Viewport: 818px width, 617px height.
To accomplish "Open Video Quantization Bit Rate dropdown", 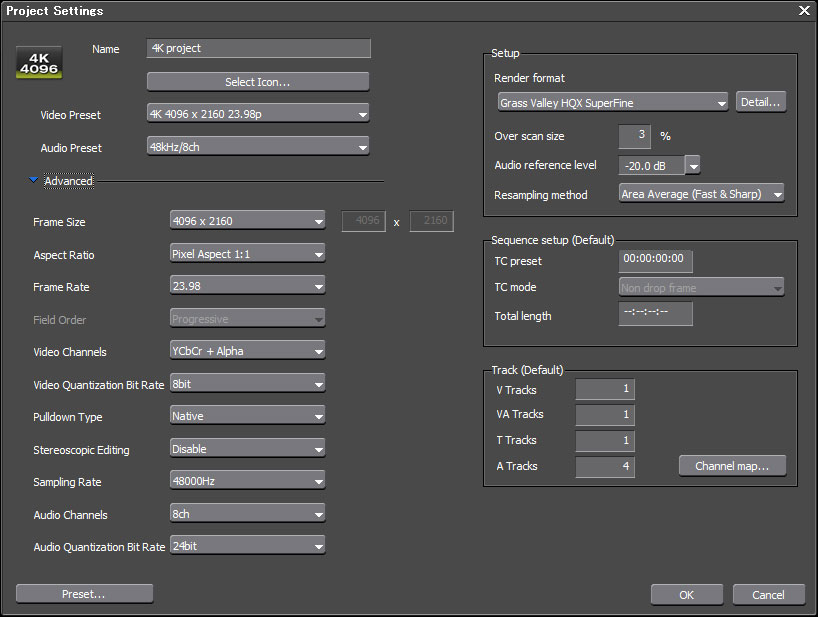I will click(x=247, y=384).
